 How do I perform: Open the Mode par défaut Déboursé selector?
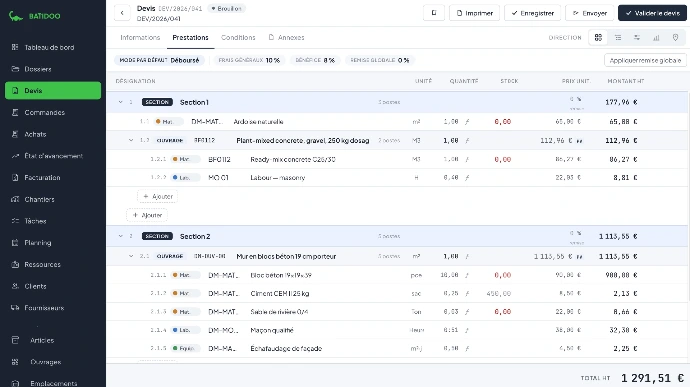tap(159, 60)
